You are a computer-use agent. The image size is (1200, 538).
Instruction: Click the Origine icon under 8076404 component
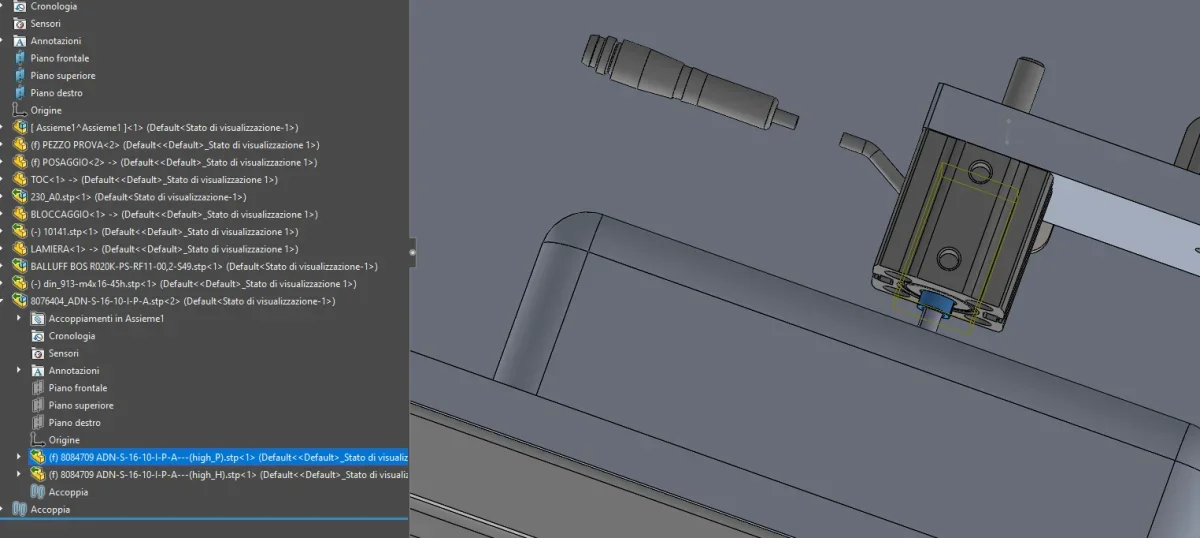click(38, 440)
